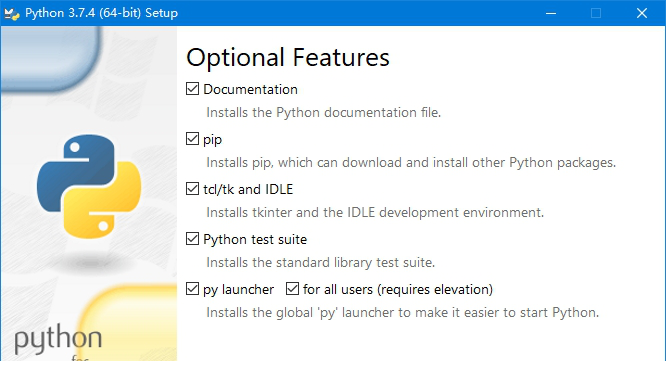Viewport: 666px width, 375px height.
Task: Click the Python logo image
Action: (89, 186)
